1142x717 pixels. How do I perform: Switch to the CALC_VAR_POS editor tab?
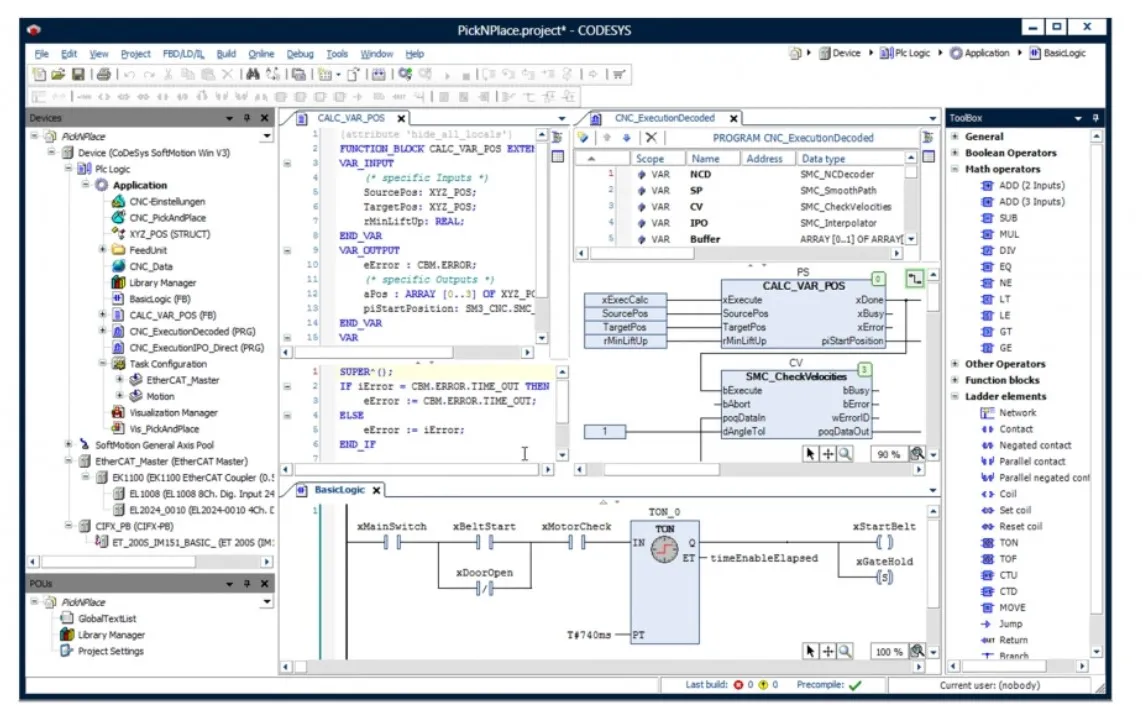click(x=350, y=118)
